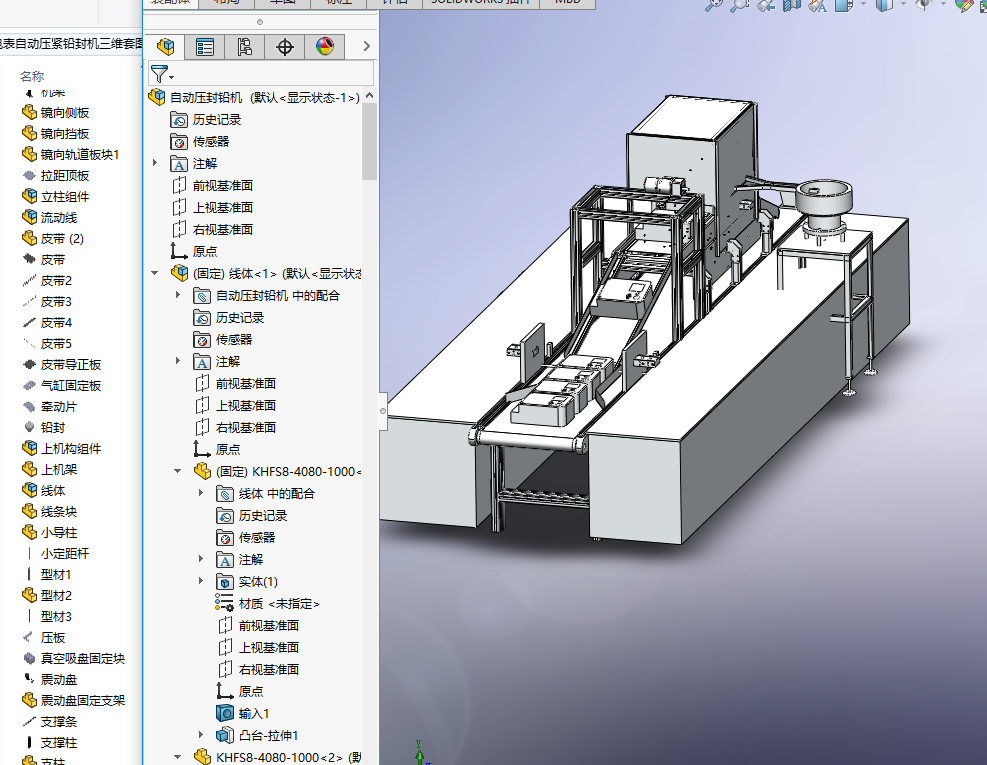Switch to the MBD ribbon tab
987x765 pixels.
(567, 2)
